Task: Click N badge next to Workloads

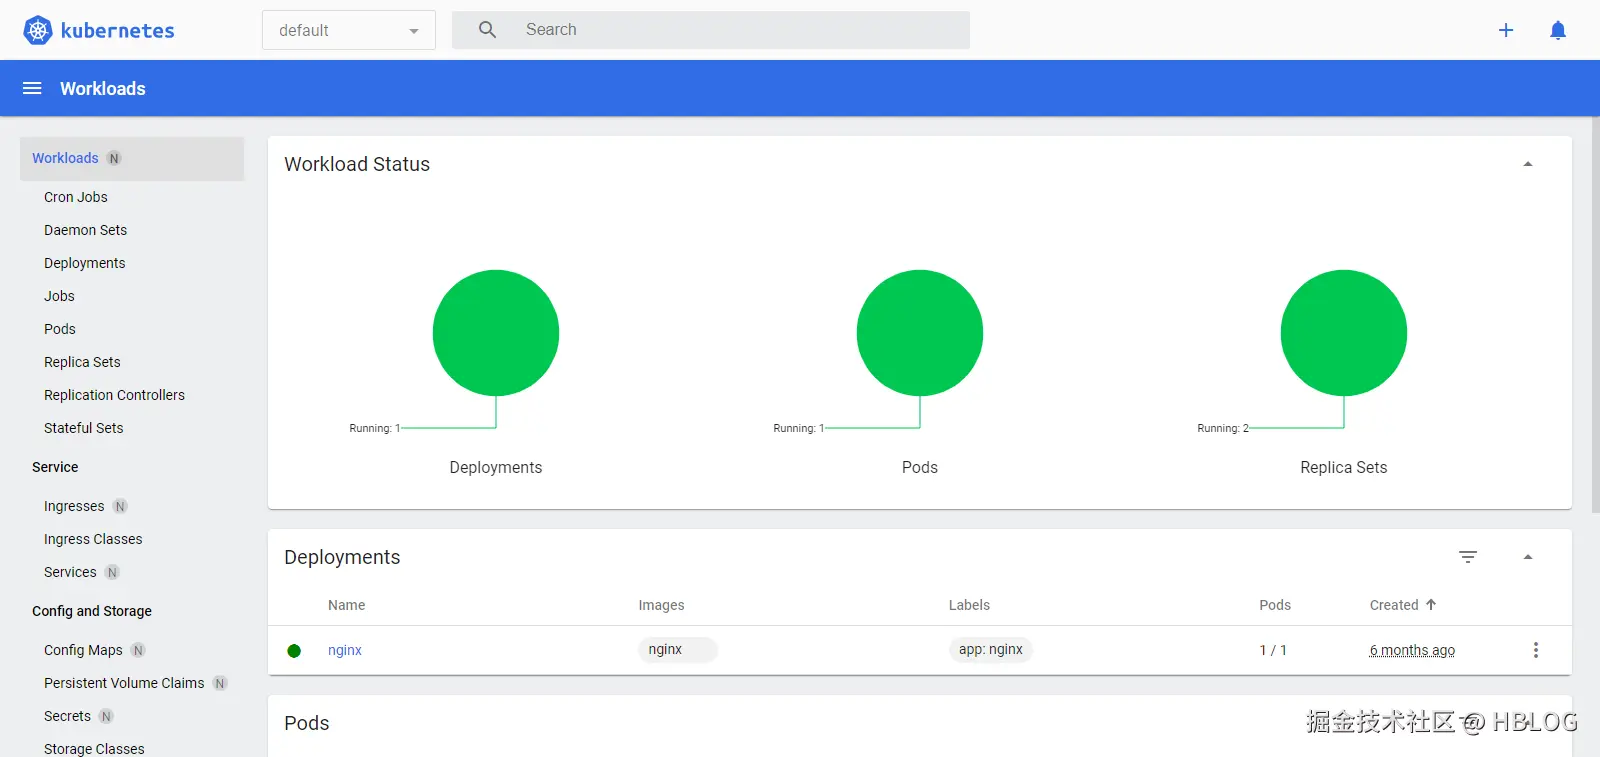Action: [x=114, y=158]
